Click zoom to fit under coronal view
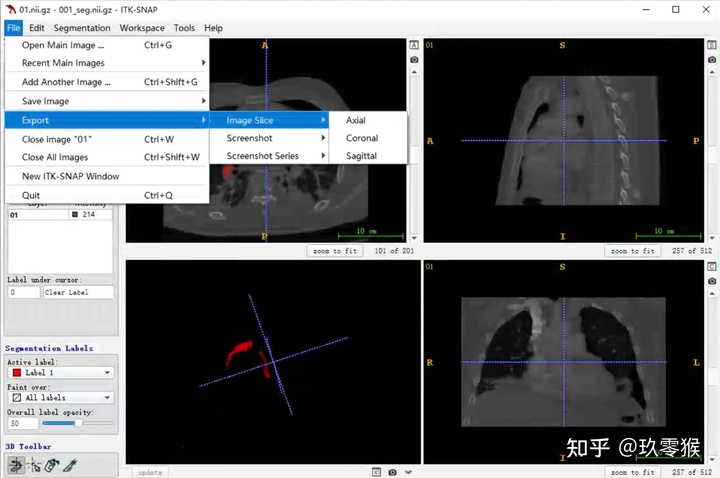This screenshot has width=720, height=478. click(x=632, y=472)
